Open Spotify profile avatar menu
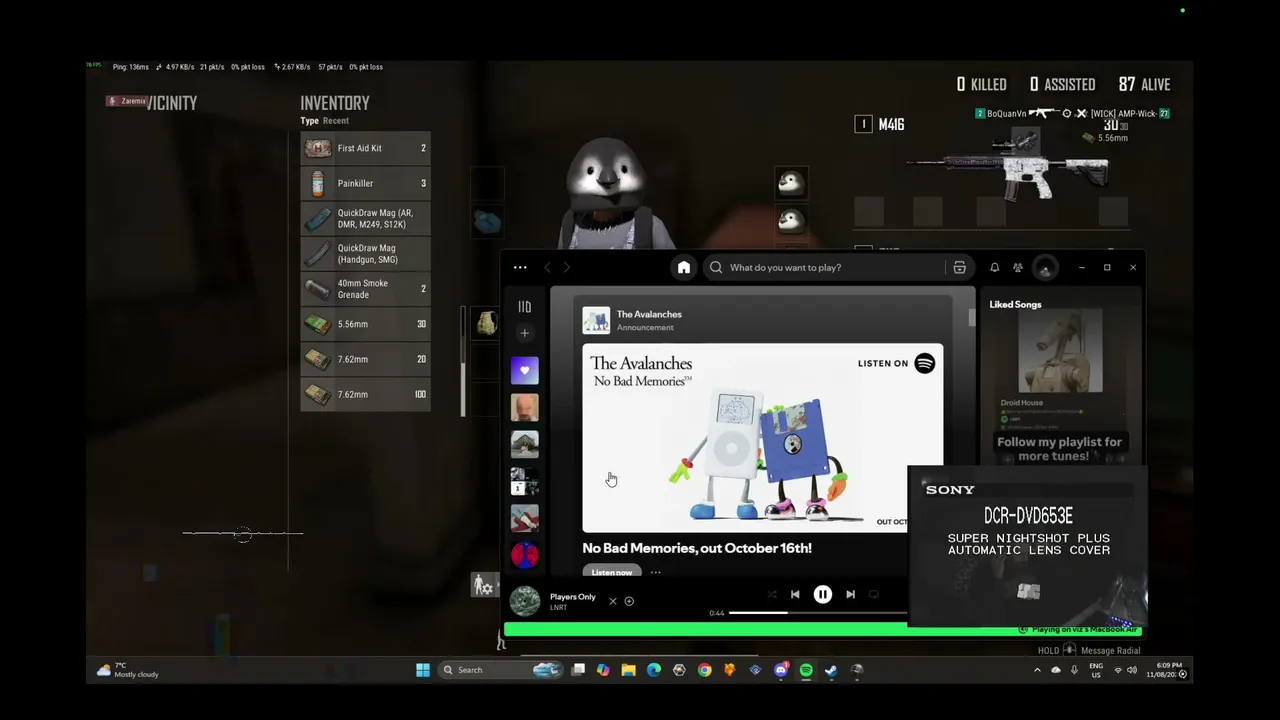 pyautogui.click(x=1045, y=267)
